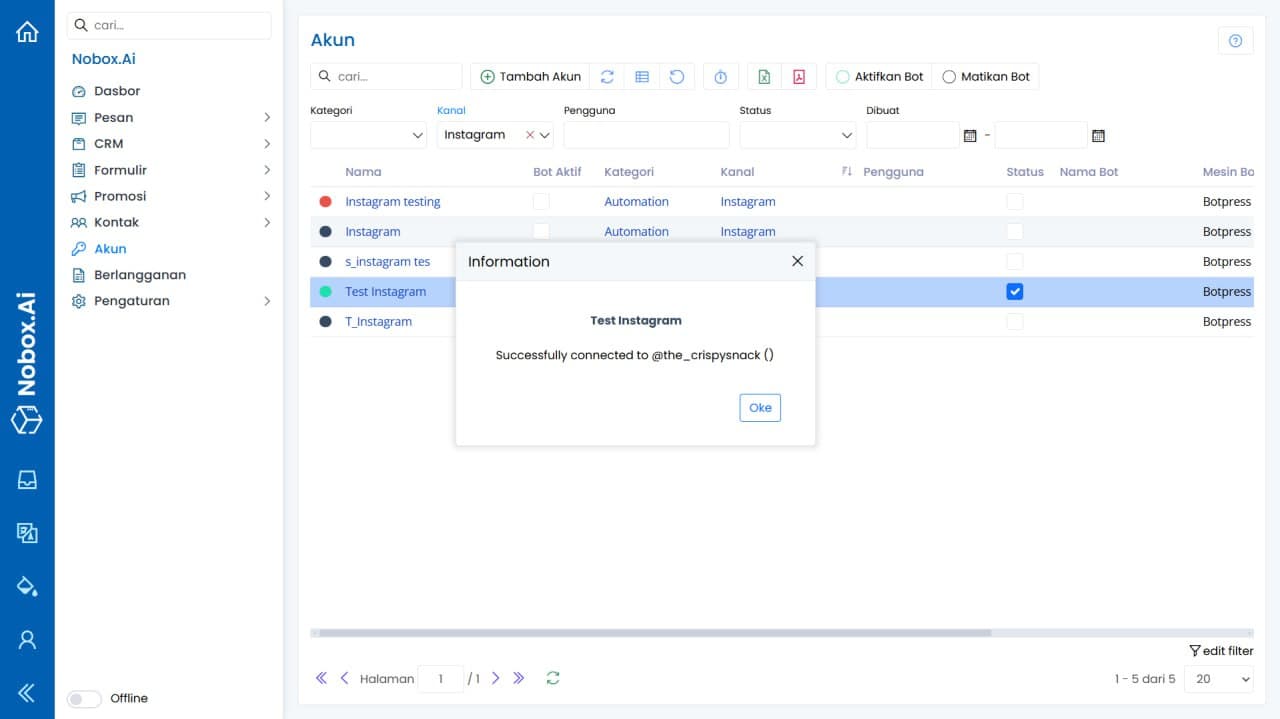The image size is (1280, 719).
Task: Export the account list to Excel
Action: pyautogui.click(x=763, y=76)
